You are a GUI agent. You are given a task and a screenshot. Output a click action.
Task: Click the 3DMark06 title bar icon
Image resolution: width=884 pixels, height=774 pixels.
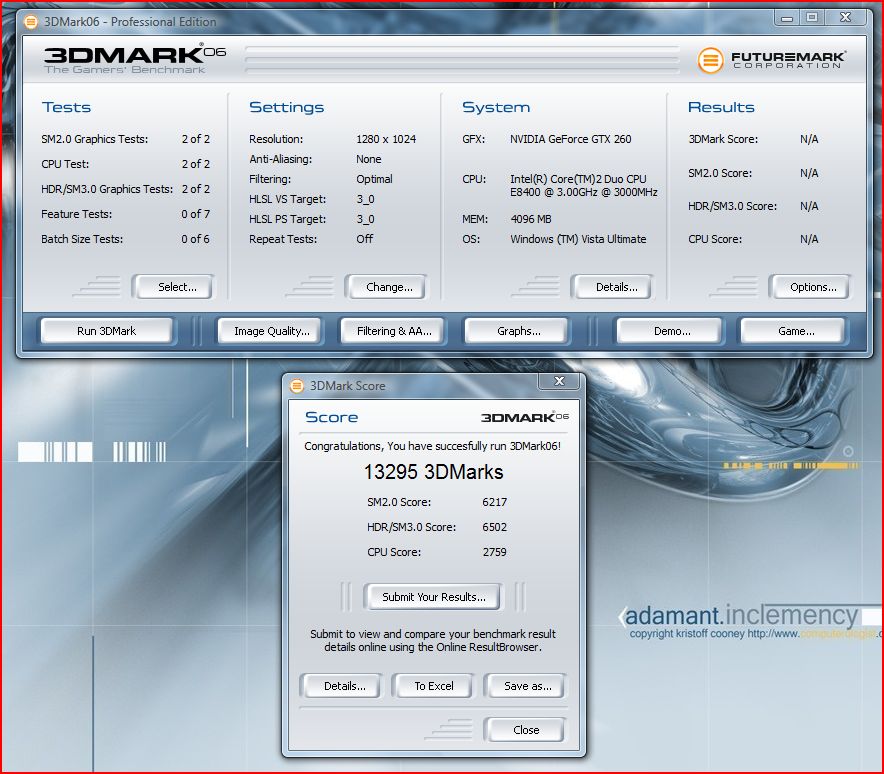[31, 22]
